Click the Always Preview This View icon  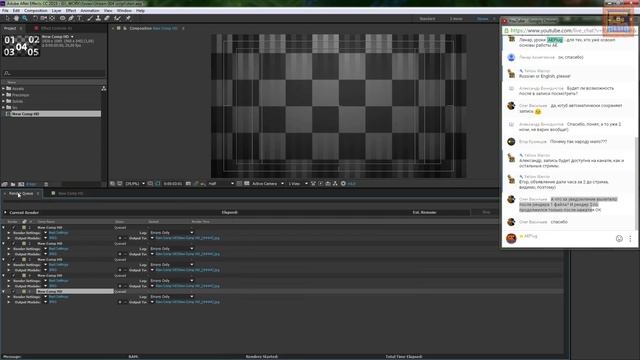point(112,184)
